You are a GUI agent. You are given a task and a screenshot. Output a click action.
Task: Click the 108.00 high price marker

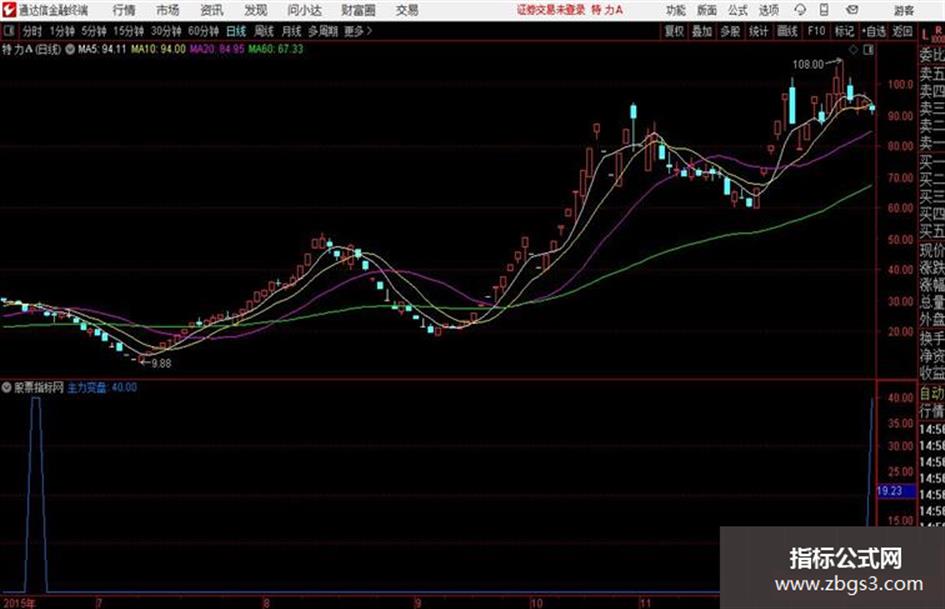tap(808, 65)
